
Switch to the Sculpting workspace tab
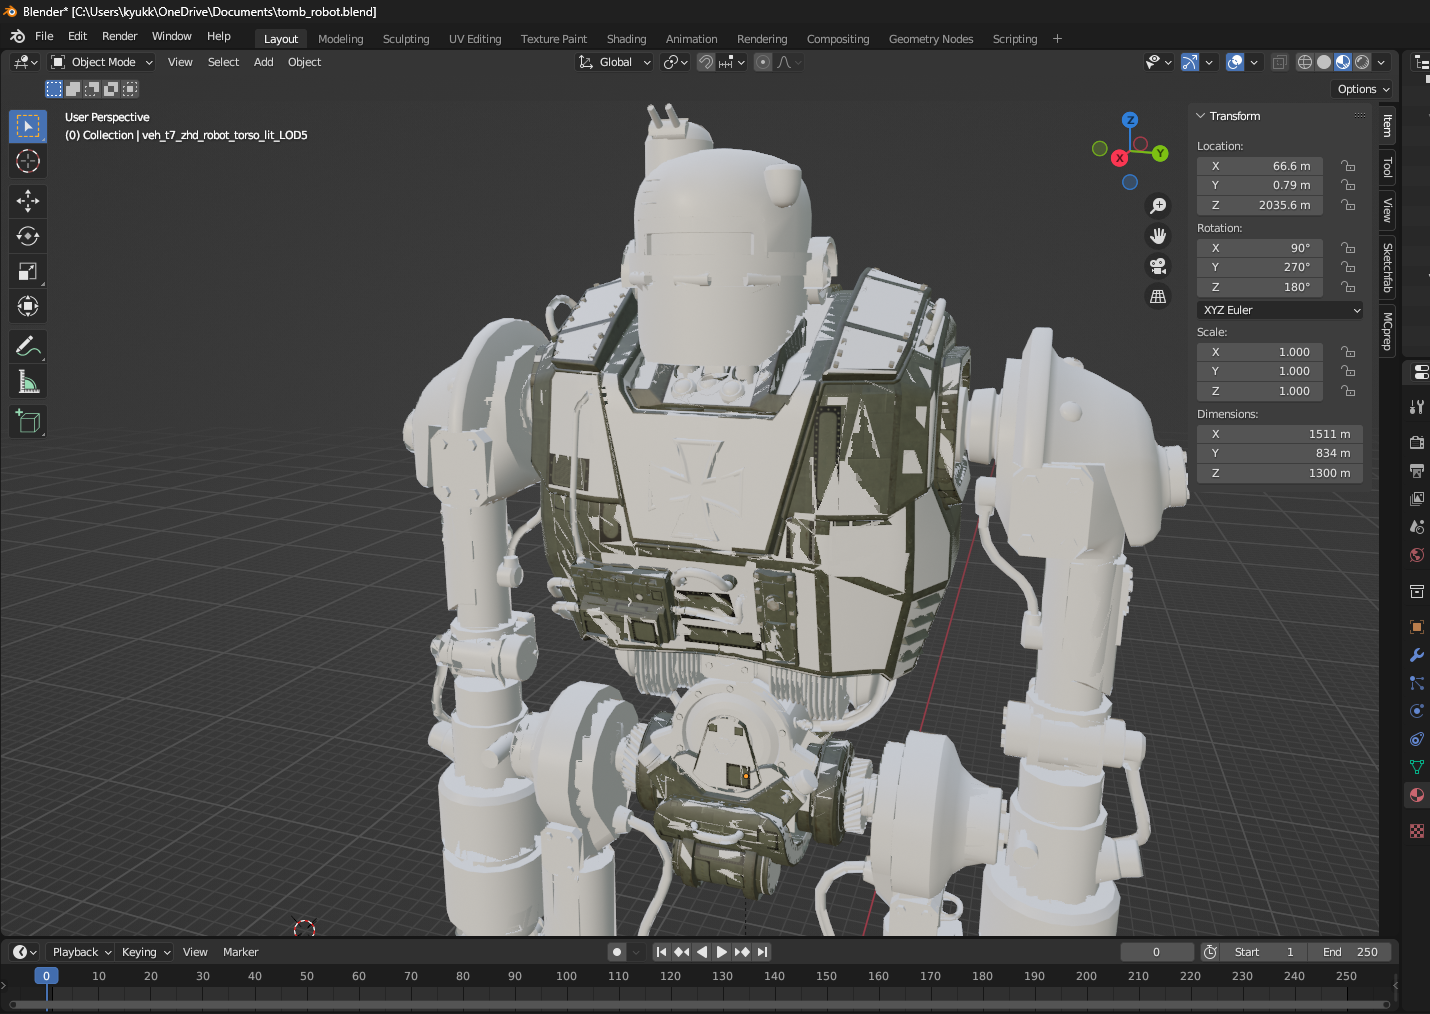pos(406,39)
